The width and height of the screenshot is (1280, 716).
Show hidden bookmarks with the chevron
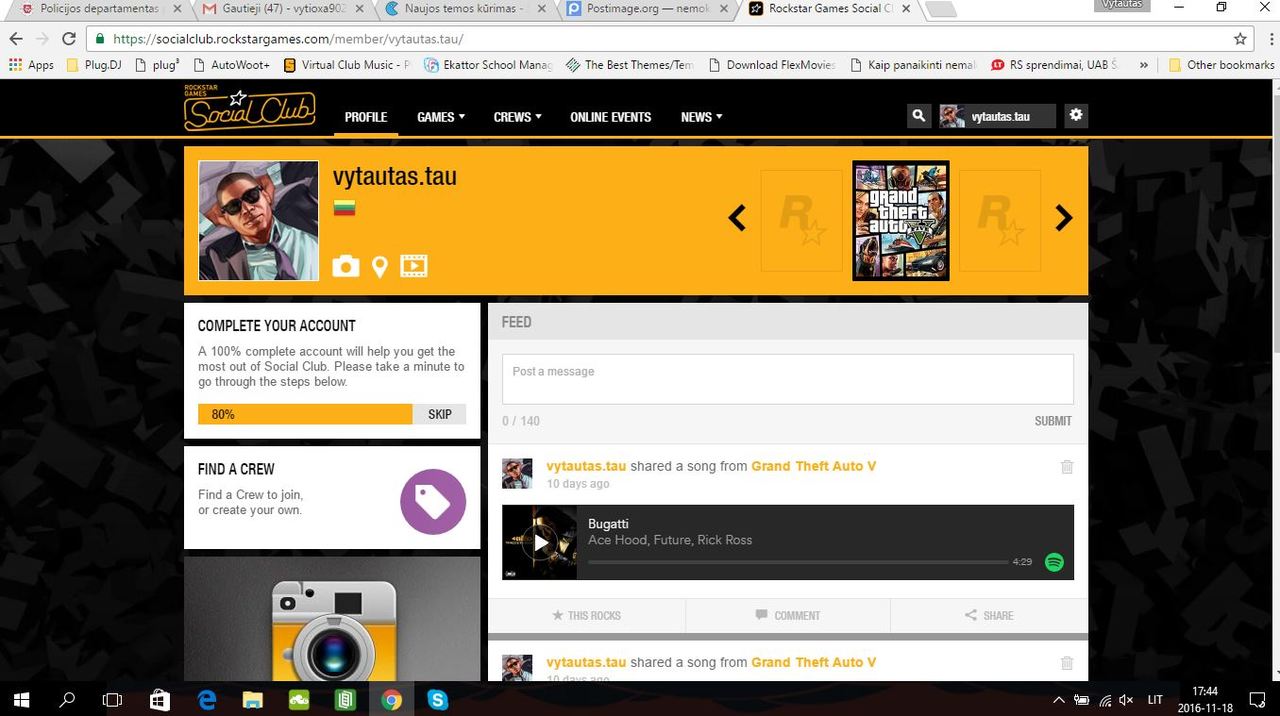click(x=1143, y=65)
